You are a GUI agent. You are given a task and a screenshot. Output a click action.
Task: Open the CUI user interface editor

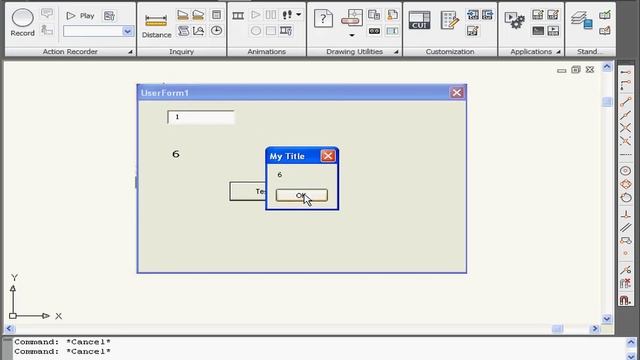pyautogui.click(x=419, y=20)
